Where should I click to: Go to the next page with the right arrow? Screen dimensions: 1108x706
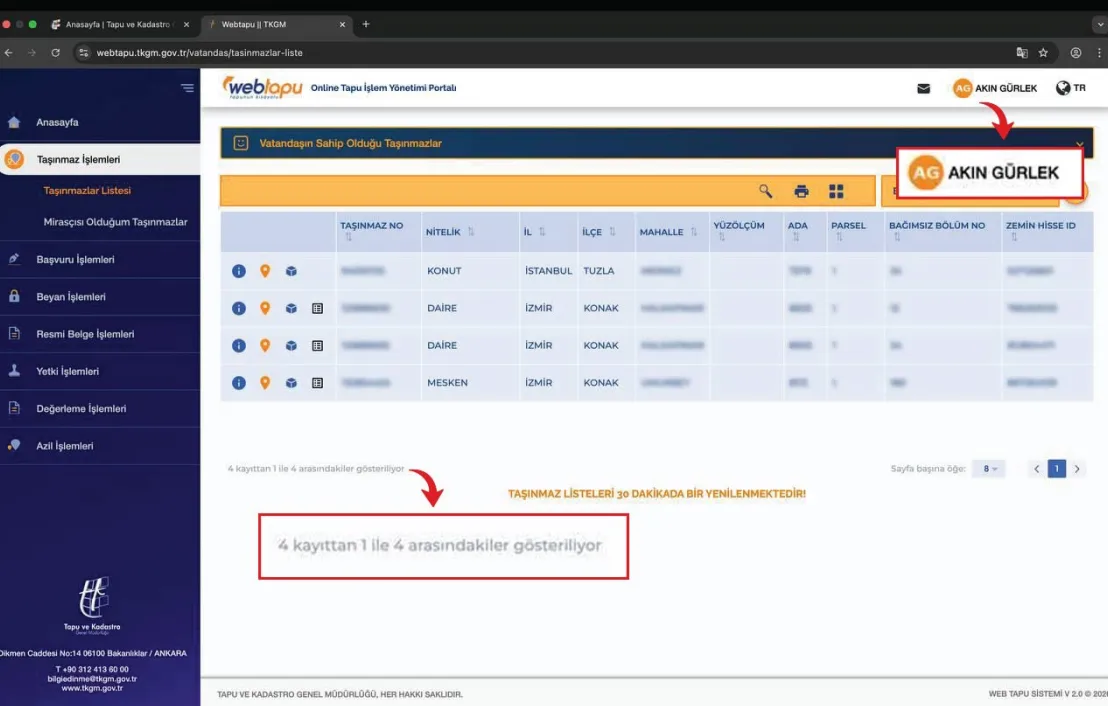coord(1077,467)
